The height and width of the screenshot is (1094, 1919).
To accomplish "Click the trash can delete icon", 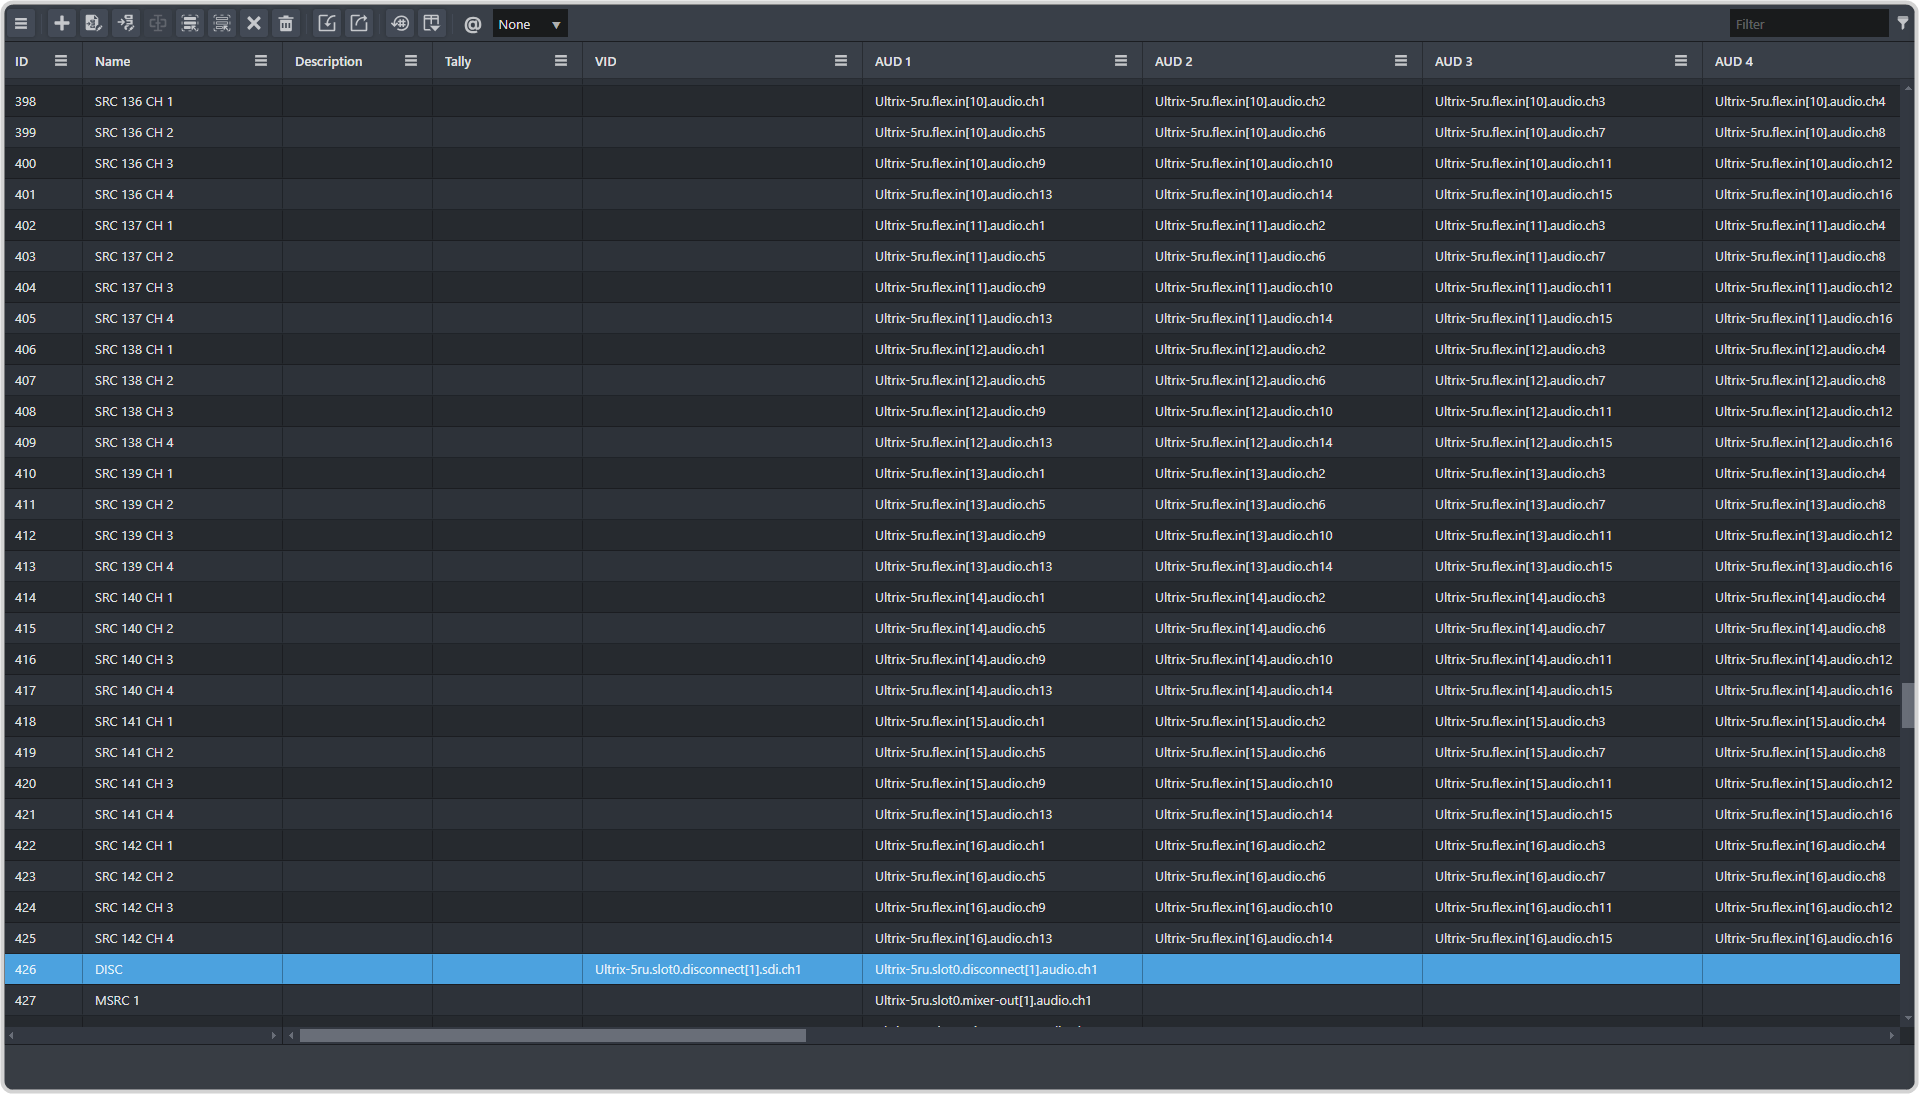I will tap(286, 24).
